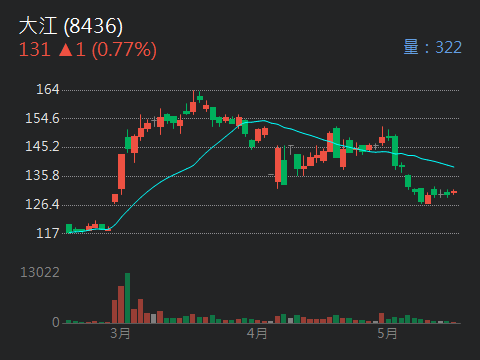Click the volume label 量: 322
Image resolution: width=480 pixels, height=360 pixels.
[432, 47]
